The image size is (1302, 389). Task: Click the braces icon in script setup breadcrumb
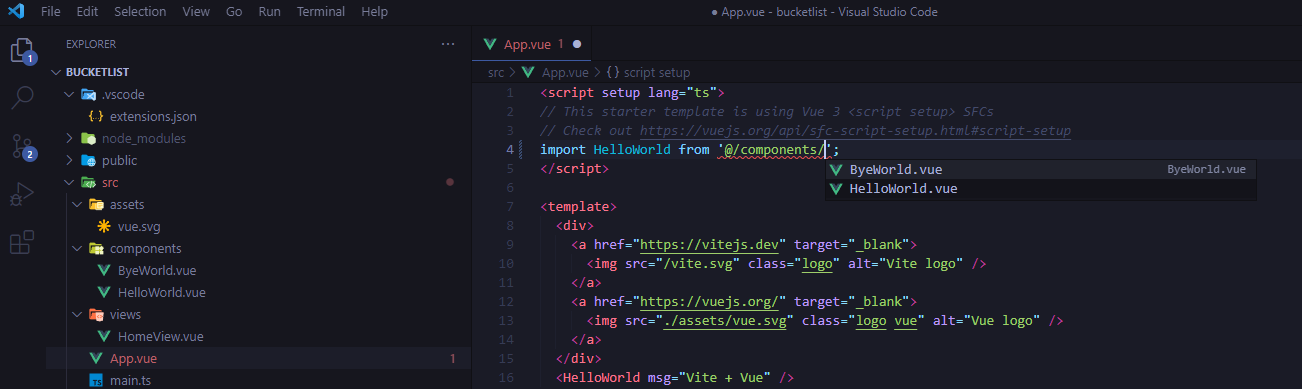613,72
